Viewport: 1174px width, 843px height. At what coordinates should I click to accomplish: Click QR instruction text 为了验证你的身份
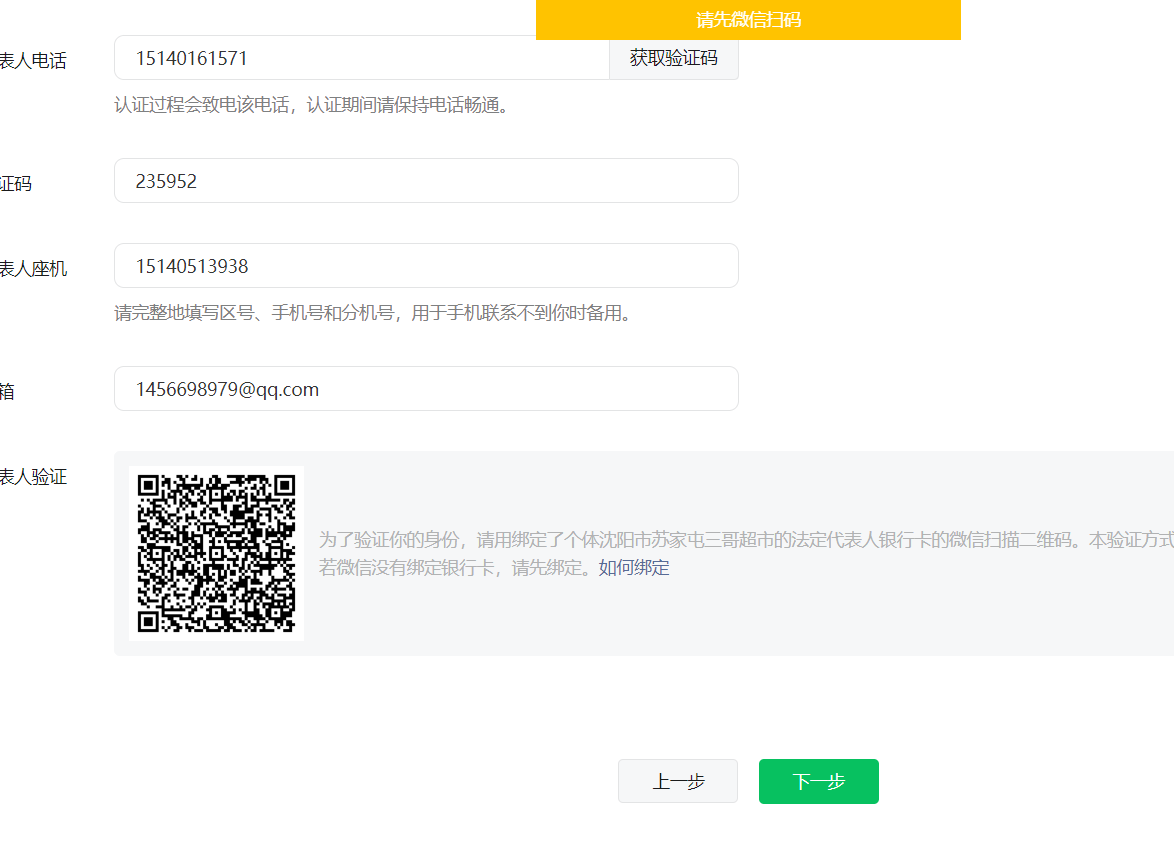point(389,540)
